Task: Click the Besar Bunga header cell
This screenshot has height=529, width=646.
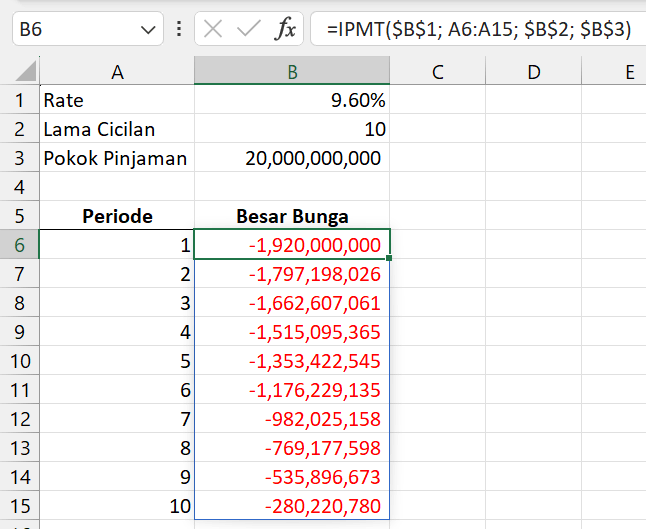Action: pyautogui.click(x=292, y=216)
